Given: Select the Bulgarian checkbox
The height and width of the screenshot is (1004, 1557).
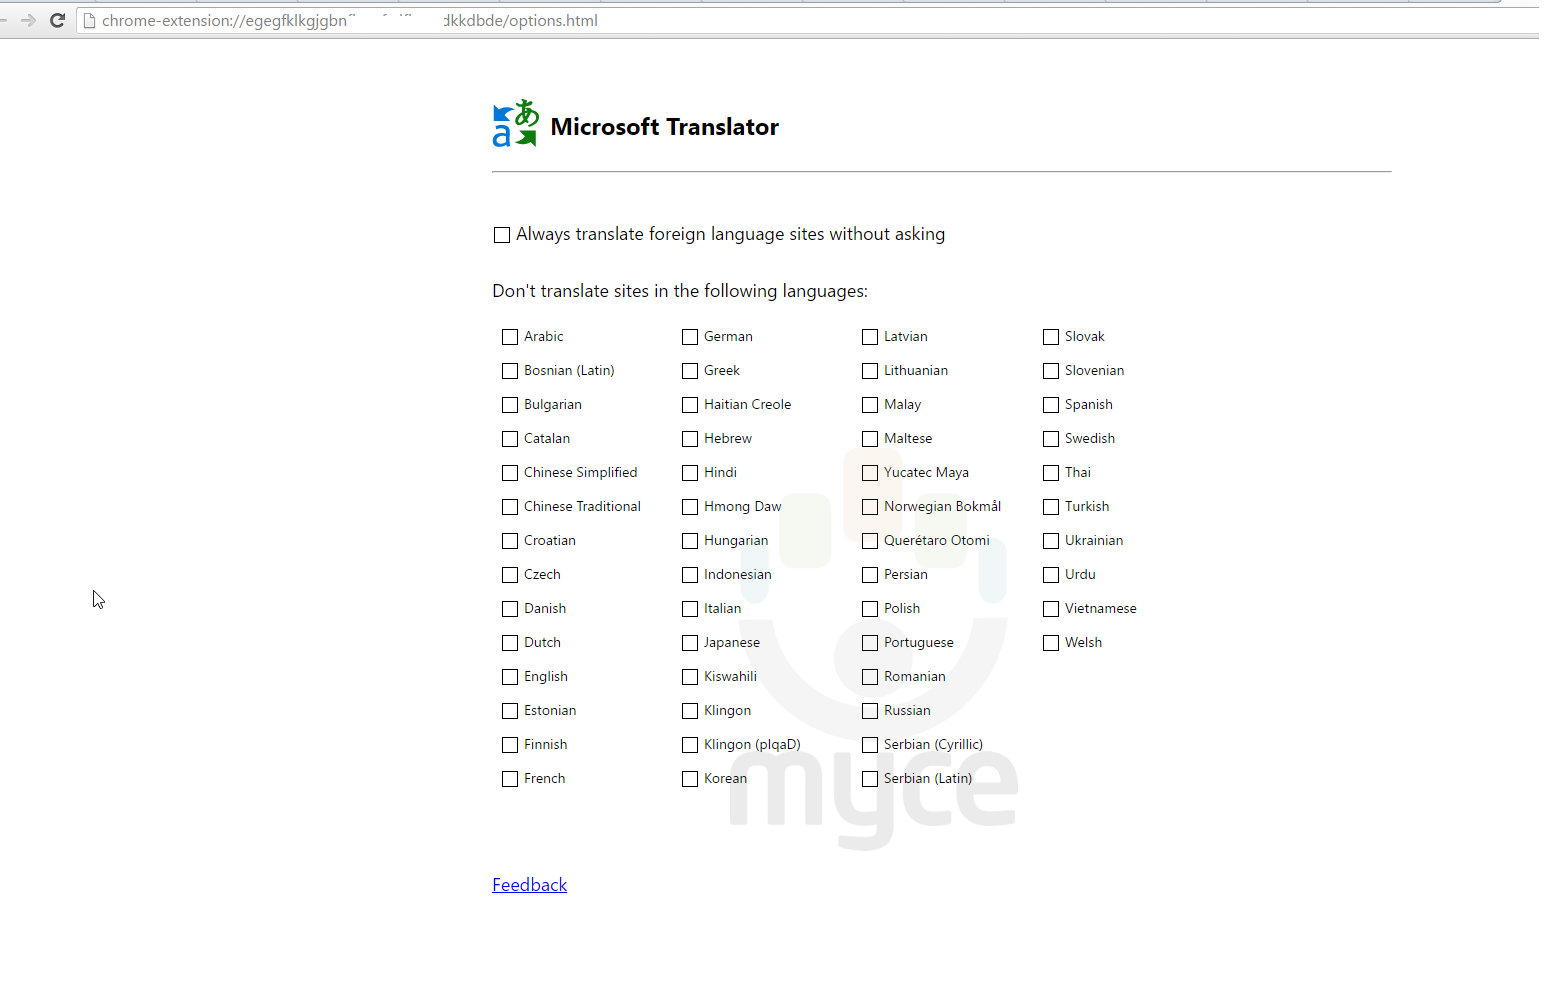Looking at the screenshot, I should tap(510, 405).
